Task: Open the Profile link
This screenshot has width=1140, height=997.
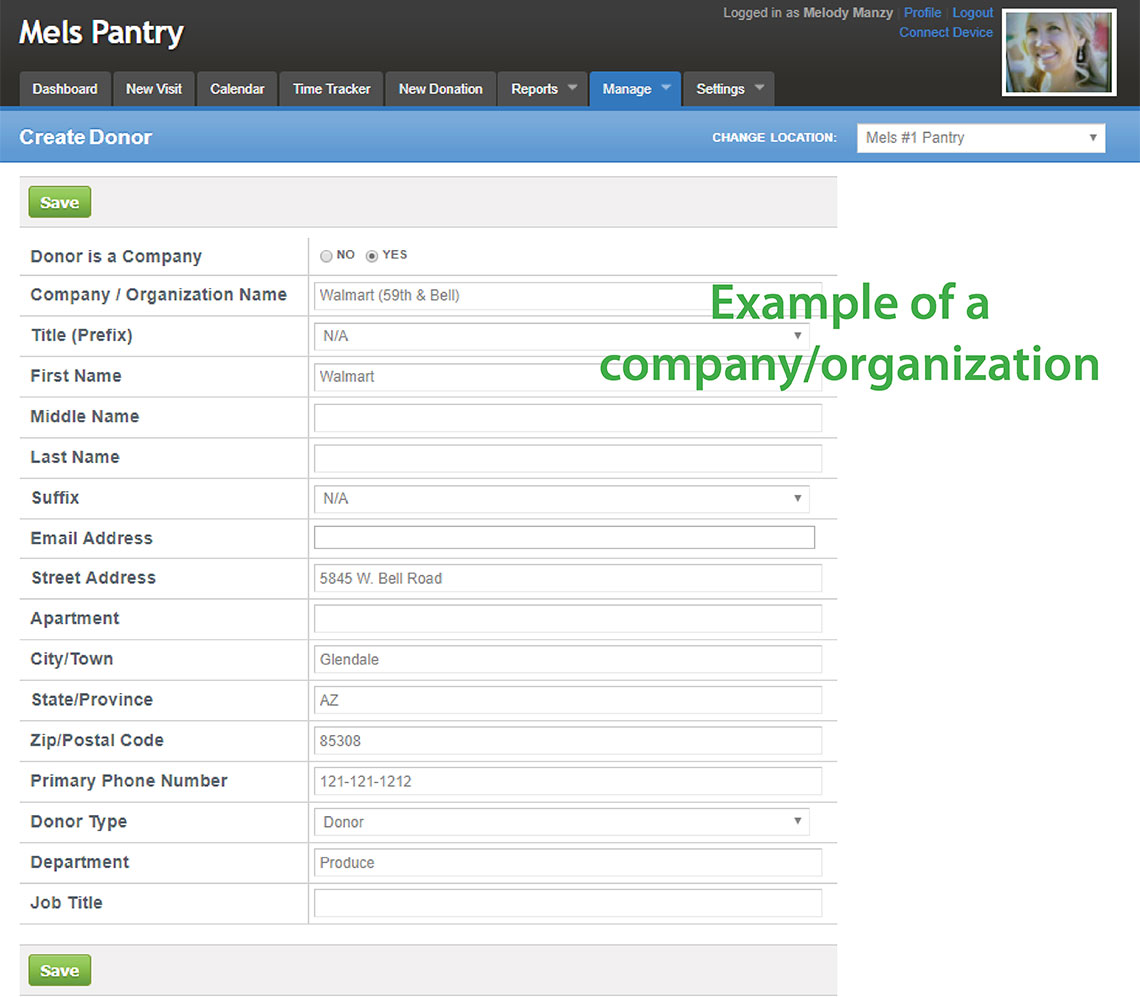Action: tap(922, 12)
